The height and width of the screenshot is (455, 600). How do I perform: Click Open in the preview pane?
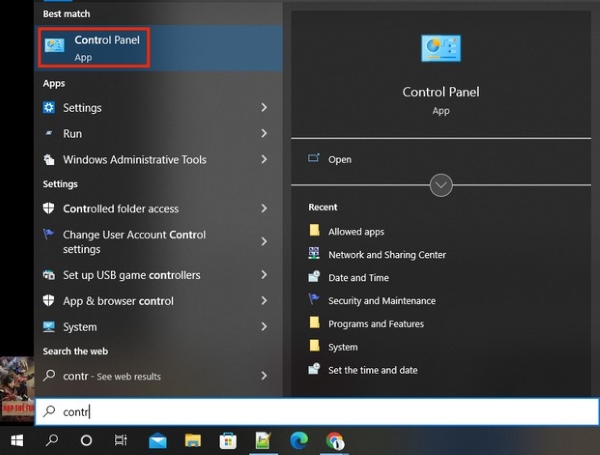pos(441,159)
